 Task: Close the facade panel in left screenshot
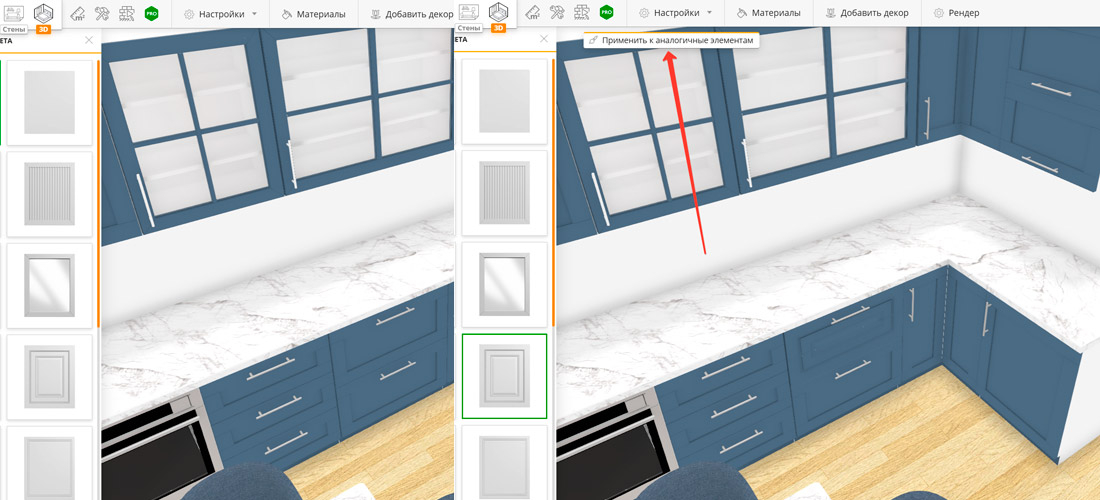[x=88, y=40]
